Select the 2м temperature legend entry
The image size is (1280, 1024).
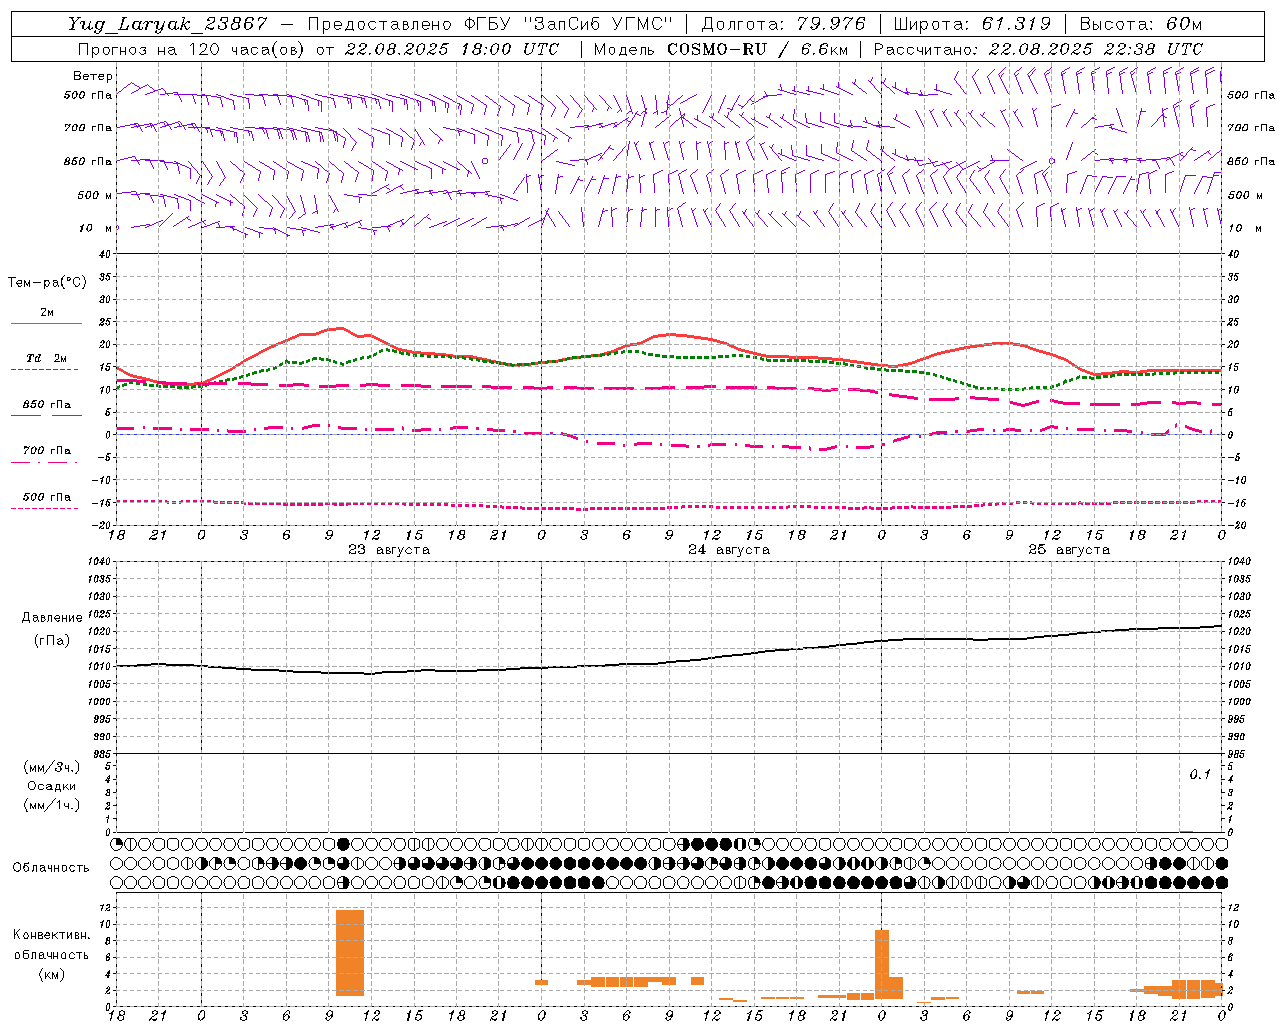(47, 313)
